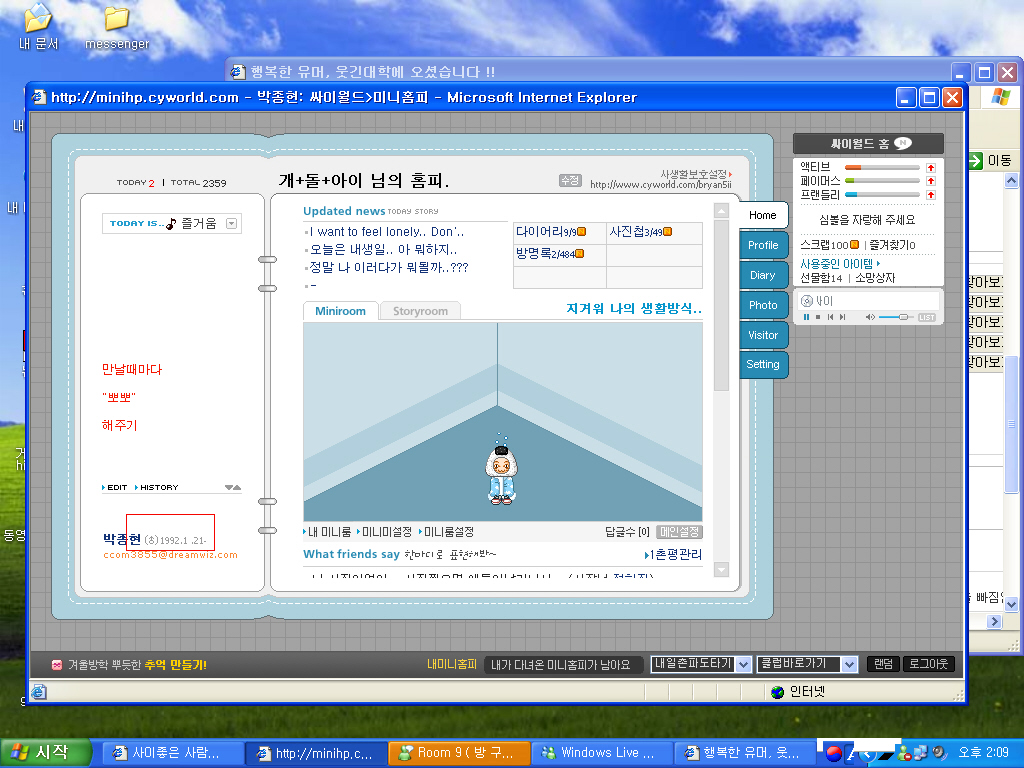This screenshot has width=1024, height=768.
Task: Switch to the Setting tab
Action: [x=763, y=364]
